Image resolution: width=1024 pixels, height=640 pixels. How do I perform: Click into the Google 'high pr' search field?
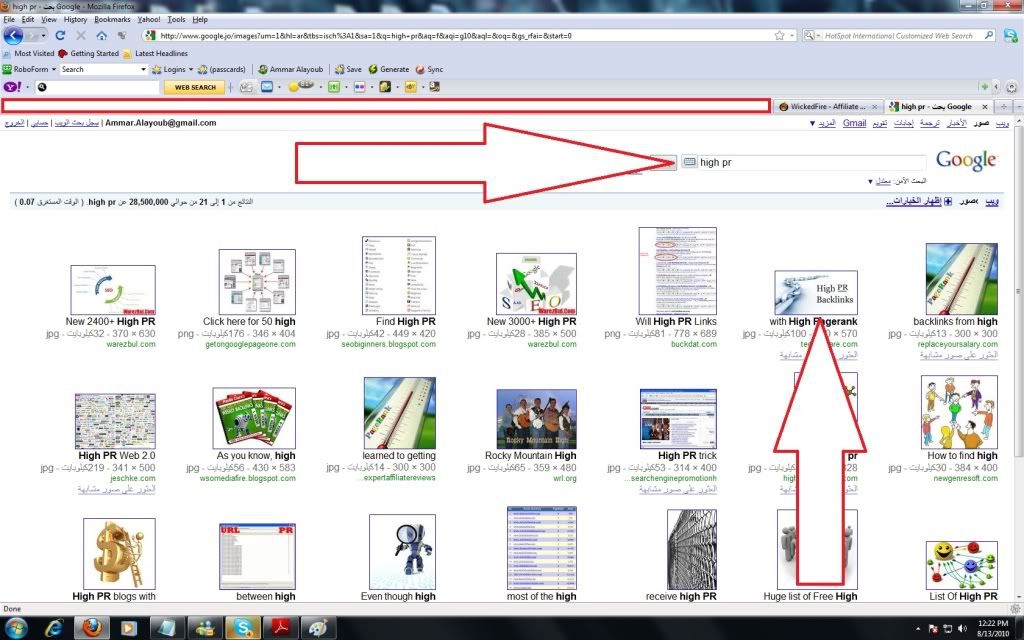click(x=811, y=162)
